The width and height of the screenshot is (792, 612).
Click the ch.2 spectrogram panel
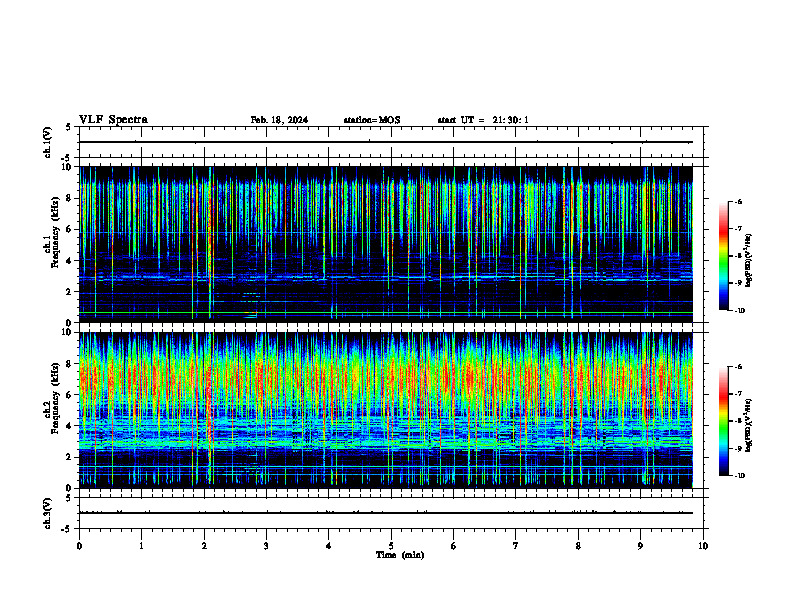tap(386, 410)
